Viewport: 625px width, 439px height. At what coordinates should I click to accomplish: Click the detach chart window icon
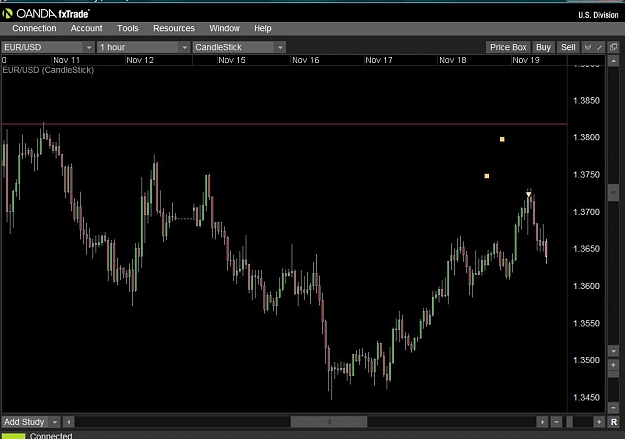point(613,47)
